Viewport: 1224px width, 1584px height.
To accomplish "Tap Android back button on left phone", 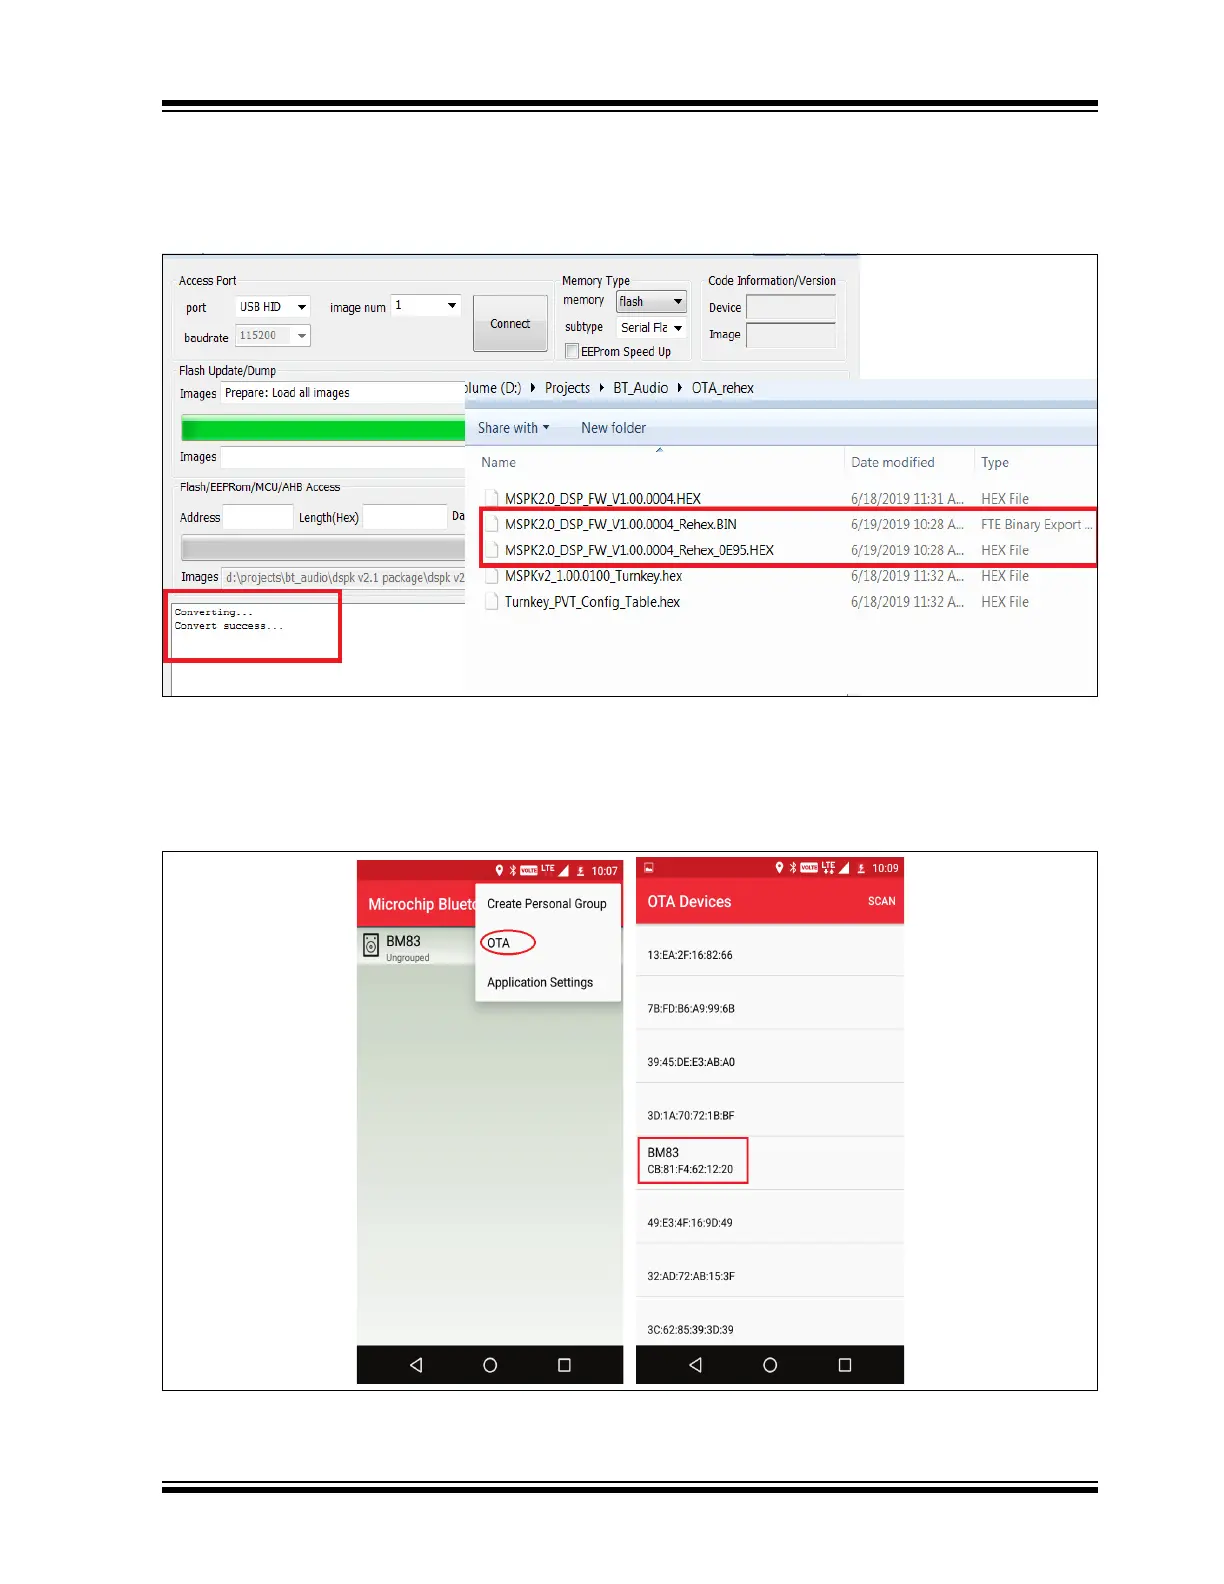I will click(416, 1365).
